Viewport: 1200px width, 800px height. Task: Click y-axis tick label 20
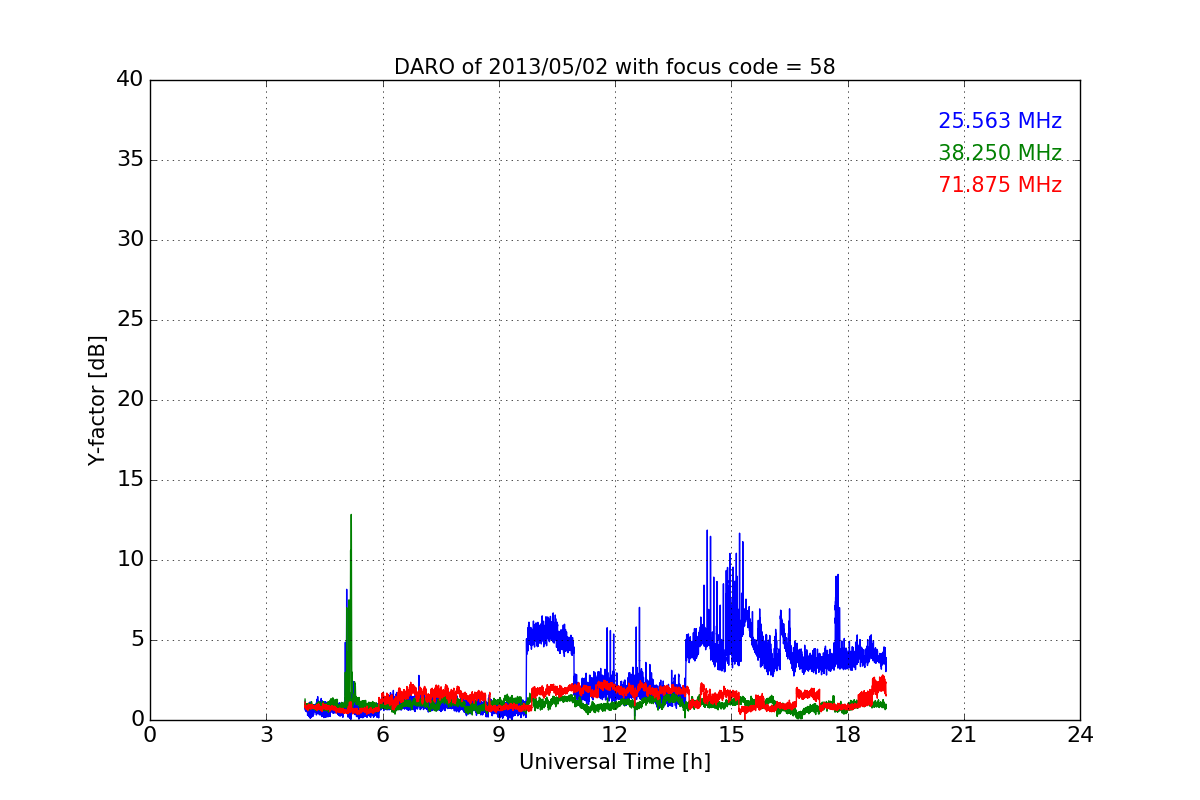pos(130,400)
